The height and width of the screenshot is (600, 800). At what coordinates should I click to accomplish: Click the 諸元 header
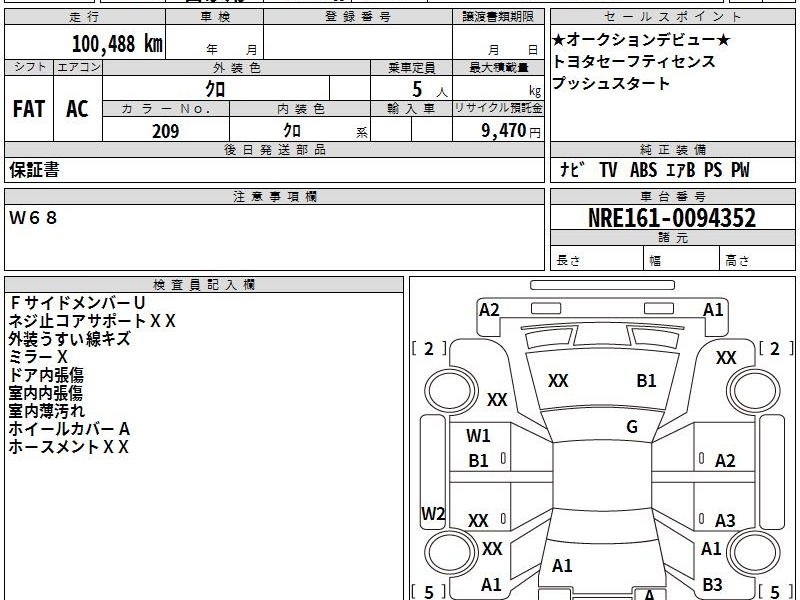(x=672, y=237)
